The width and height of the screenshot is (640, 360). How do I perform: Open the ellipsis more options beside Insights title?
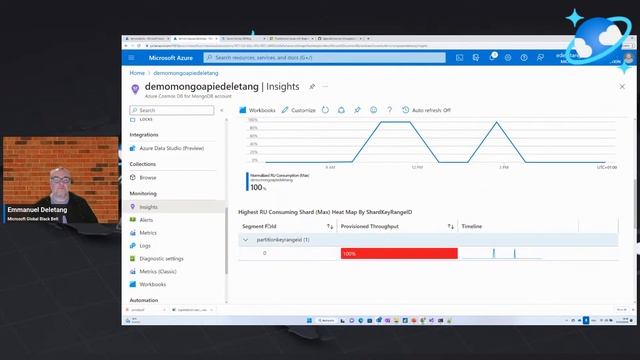325,87
